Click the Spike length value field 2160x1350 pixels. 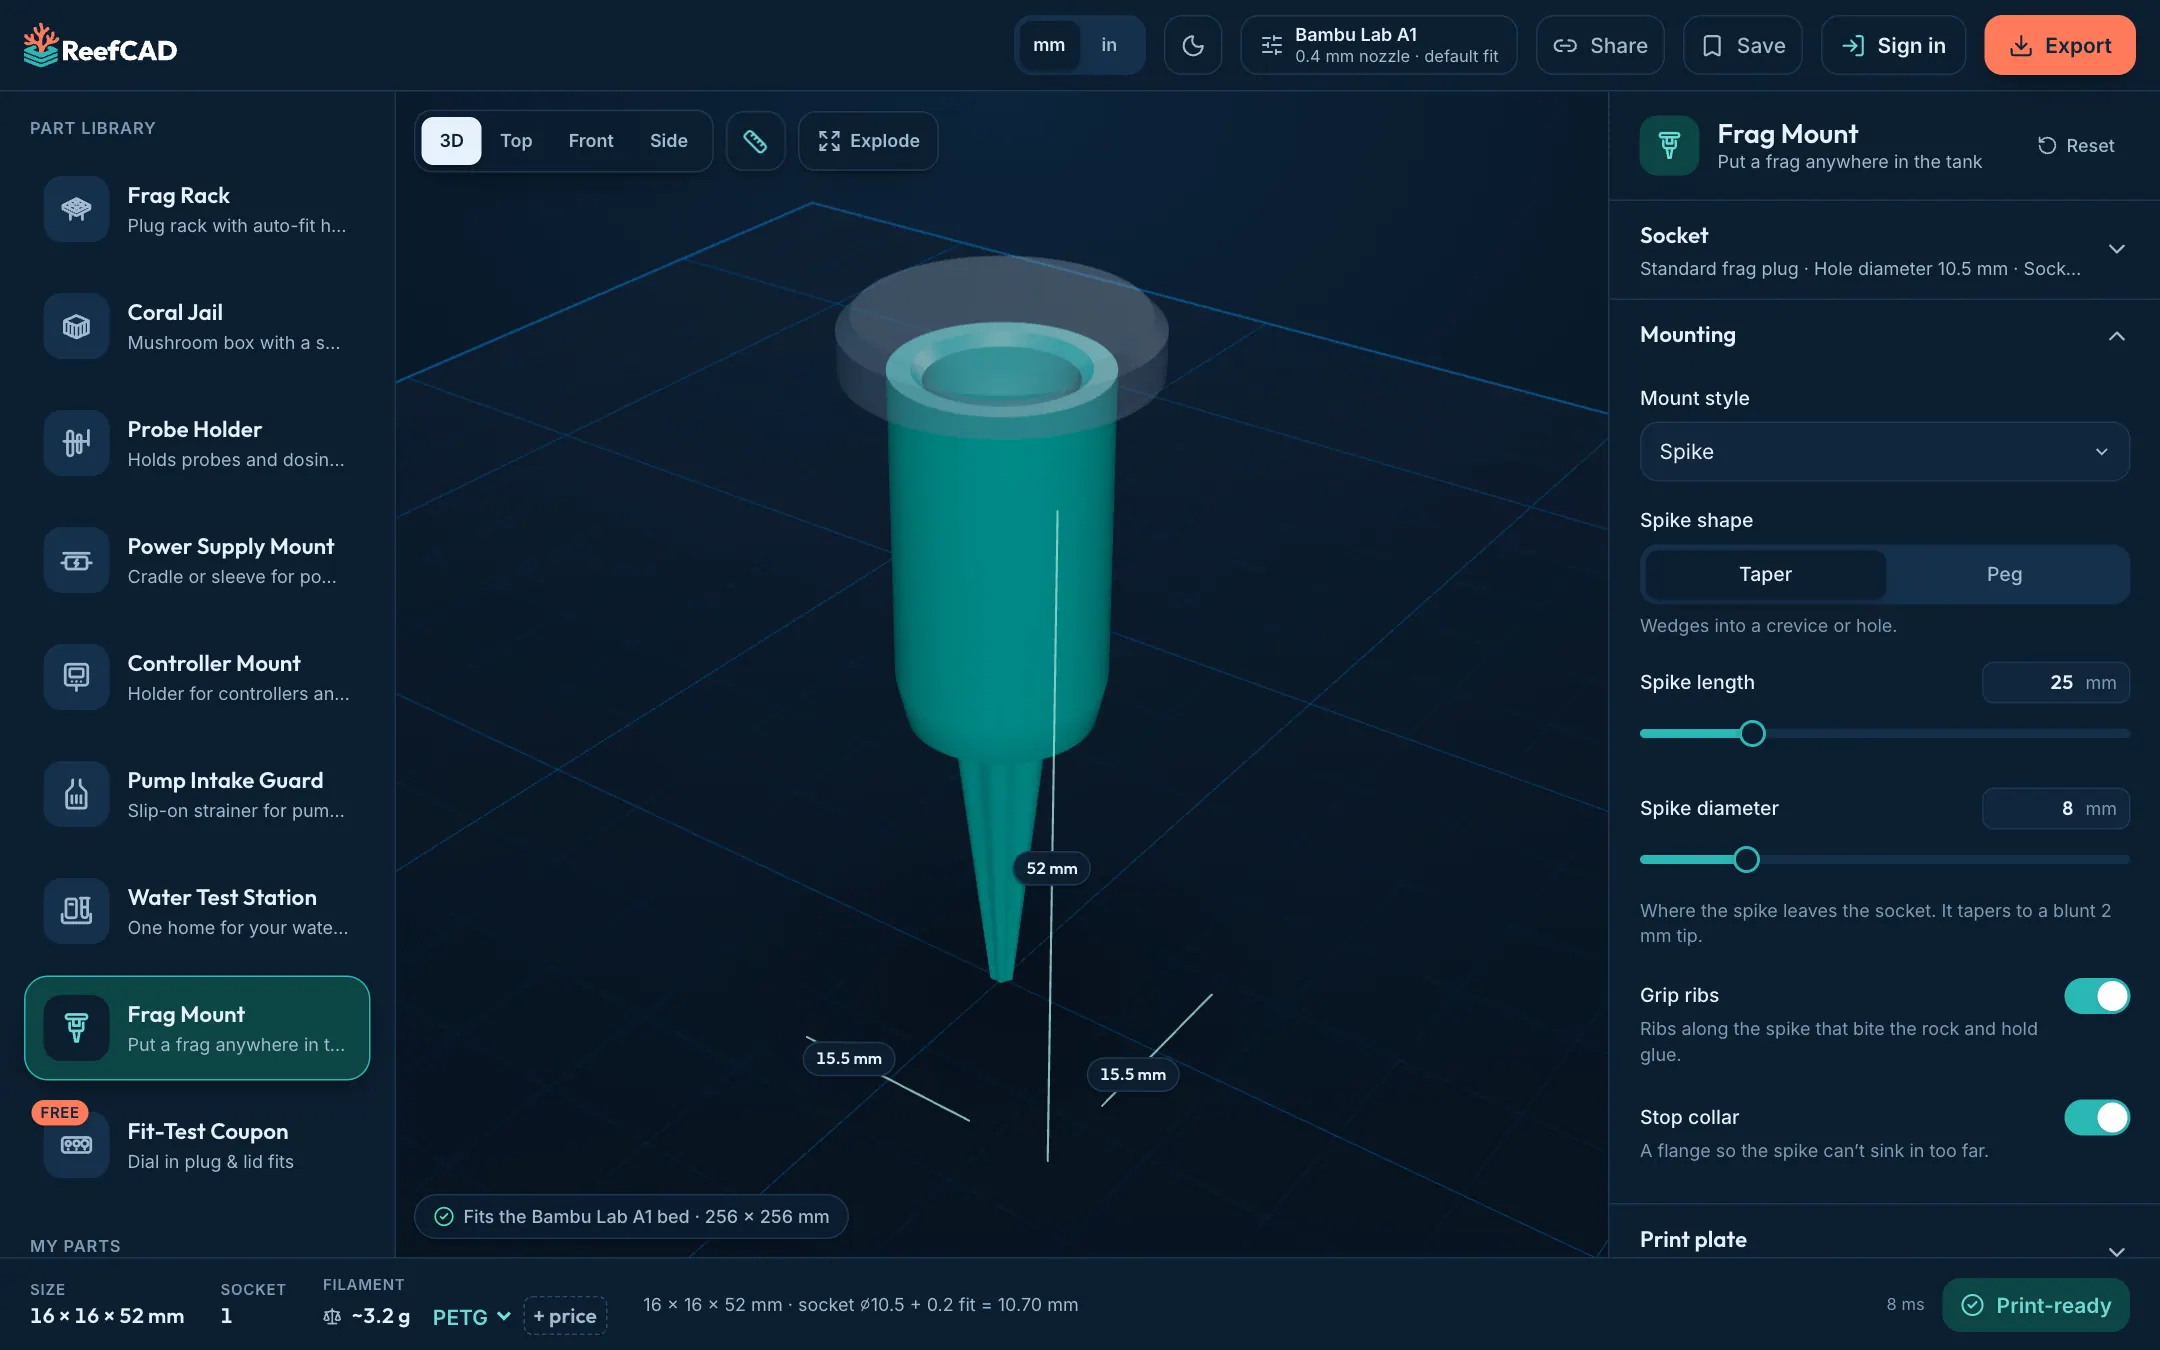coord(2056,683)
